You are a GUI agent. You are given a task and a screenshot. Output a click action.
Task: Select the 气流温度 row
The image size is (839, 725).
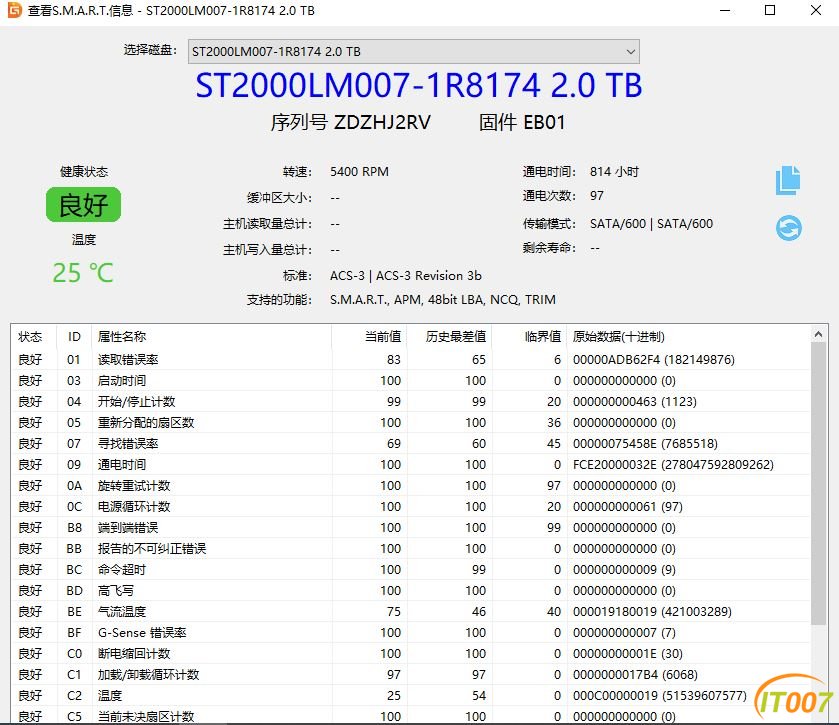pos(410,612)
